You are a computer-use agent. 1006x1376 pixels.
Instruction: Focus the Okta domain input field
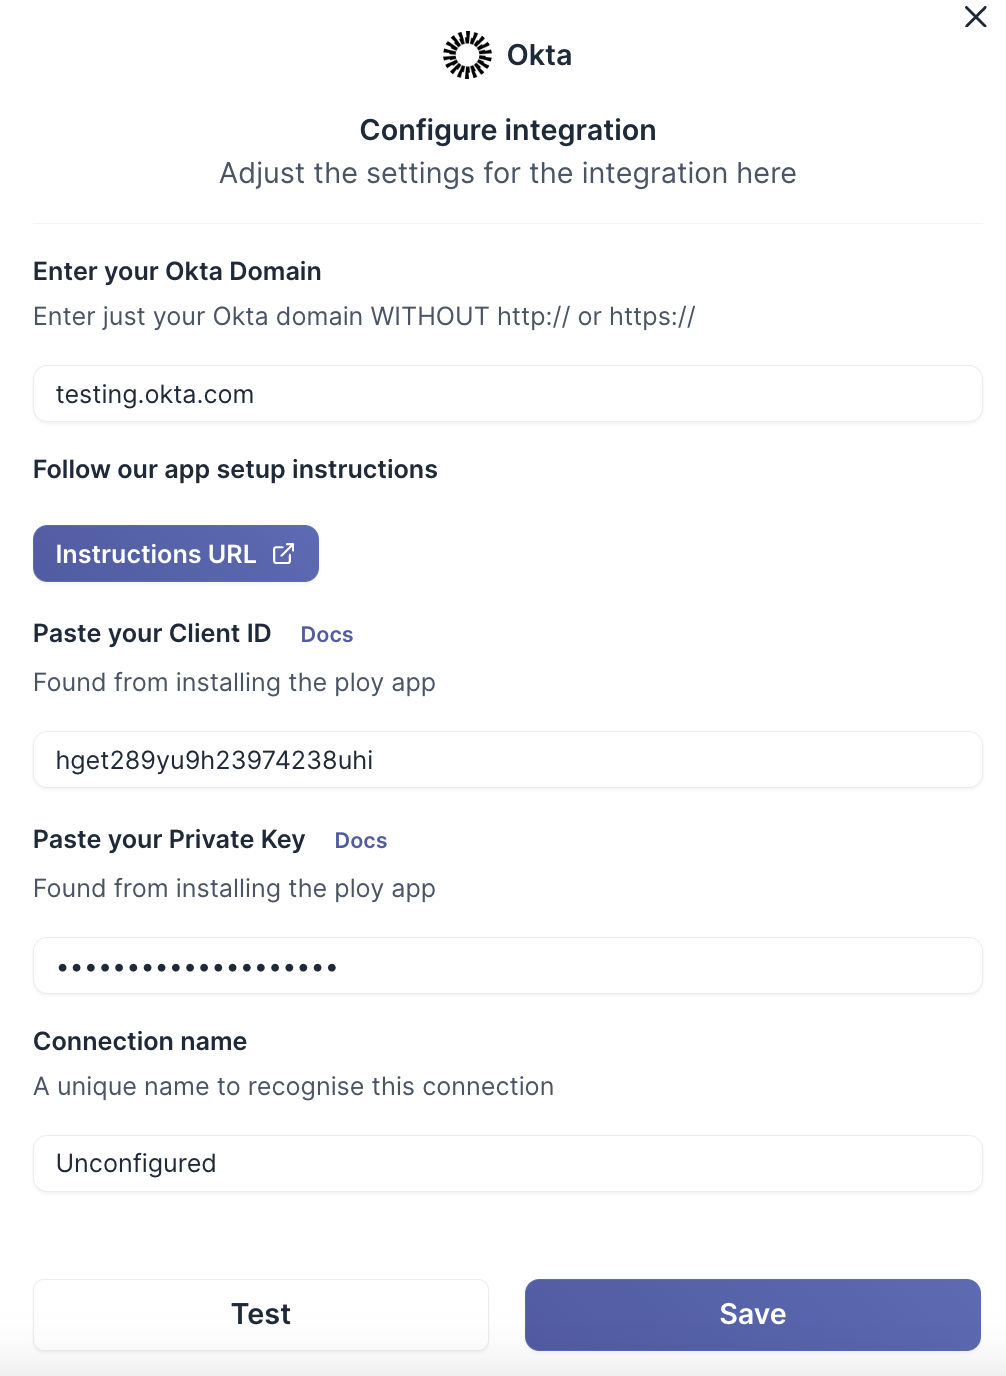click(507, 394)
